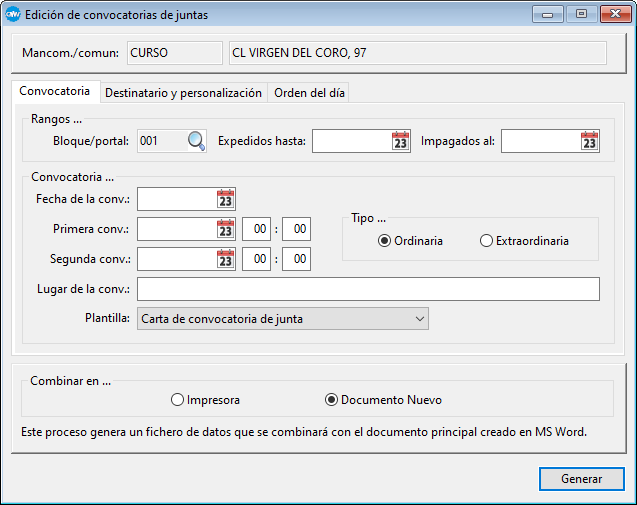
Task: Choose Impresora as combine output
Action: tap(178, 400)
